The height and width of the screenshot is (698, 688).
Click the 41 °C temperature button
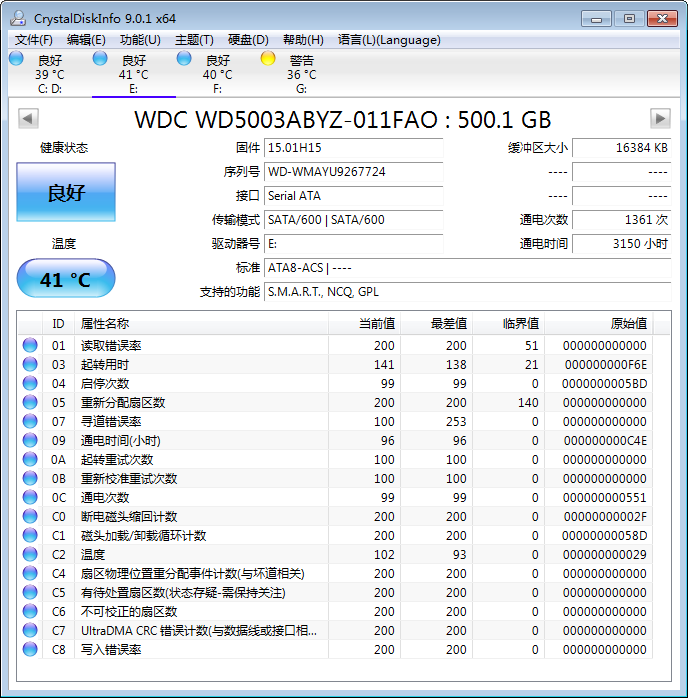[66, 279]
